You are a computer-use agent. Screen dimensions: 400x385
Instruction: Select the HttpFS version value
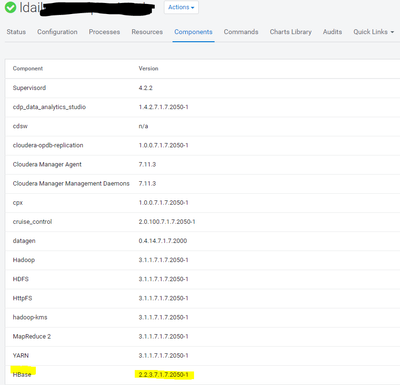click(163, 298)
